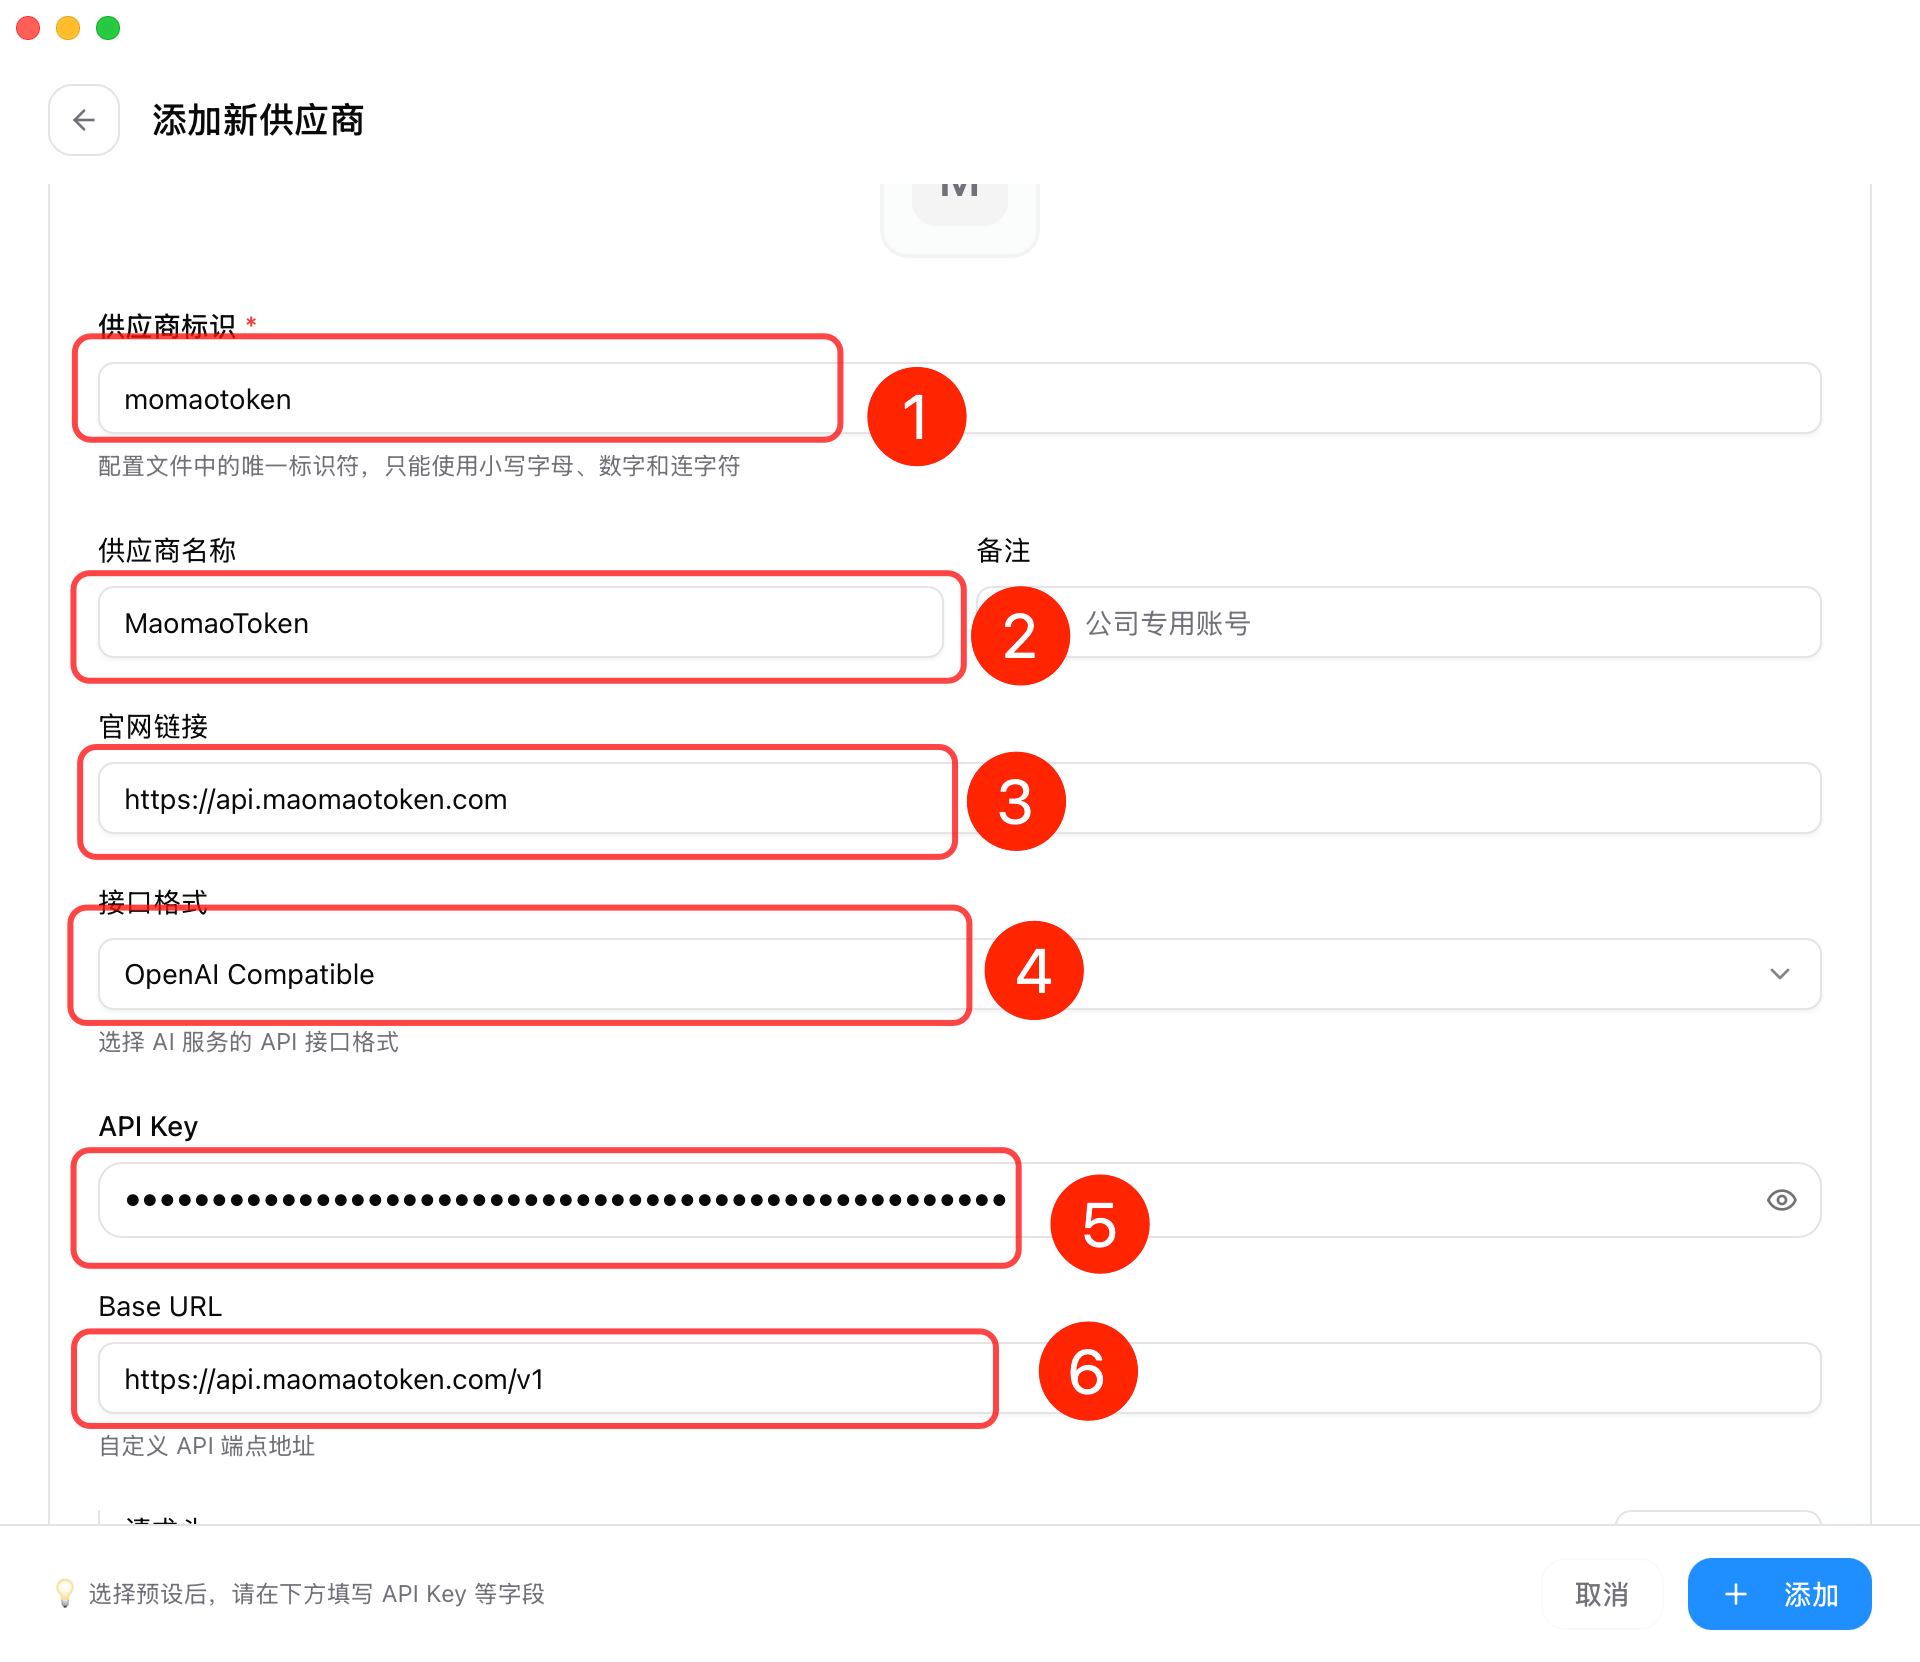Image resolution: width=1920 pixels, height=1662 pixels.
Task: Focus the 供应商名称 input field
Action: coord(520,622)
